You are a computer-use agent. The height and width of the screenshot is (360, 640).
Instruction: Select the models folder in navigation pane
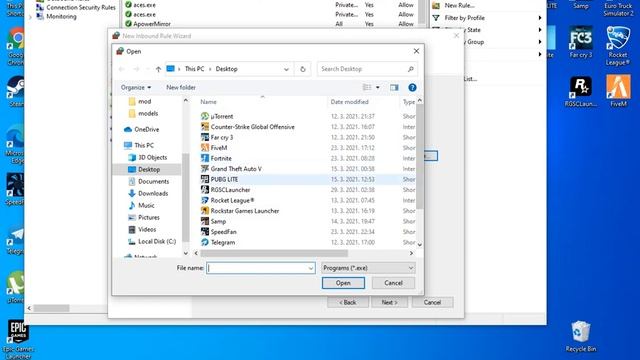pos(143,113)
